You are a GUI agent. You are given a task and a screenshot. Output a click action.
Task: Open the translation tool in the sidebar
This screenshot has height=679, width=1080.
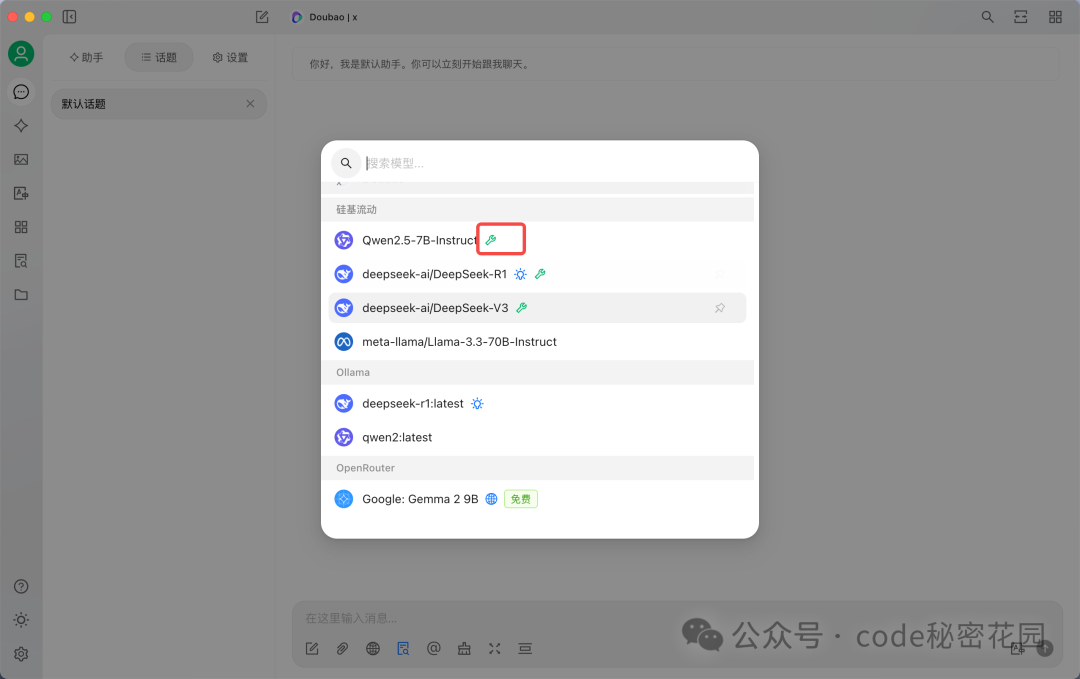(x=21, y=192)
